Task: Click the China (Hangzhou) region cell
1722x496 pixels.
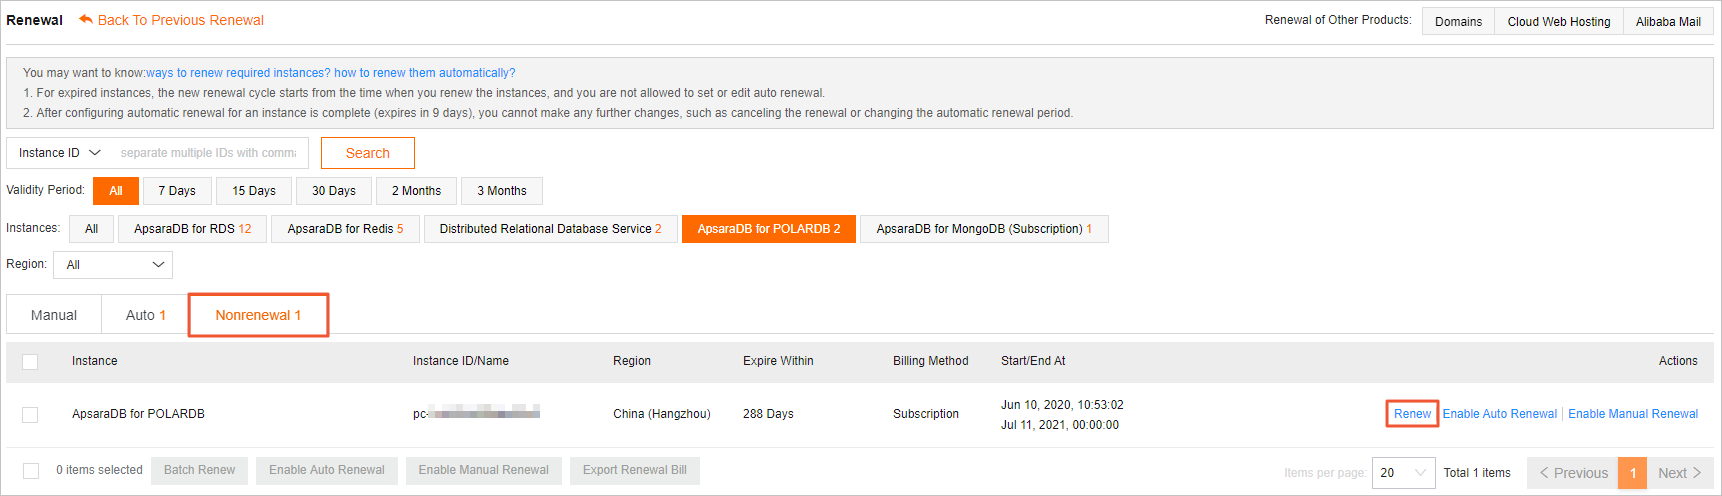Action: pos(662,414)
